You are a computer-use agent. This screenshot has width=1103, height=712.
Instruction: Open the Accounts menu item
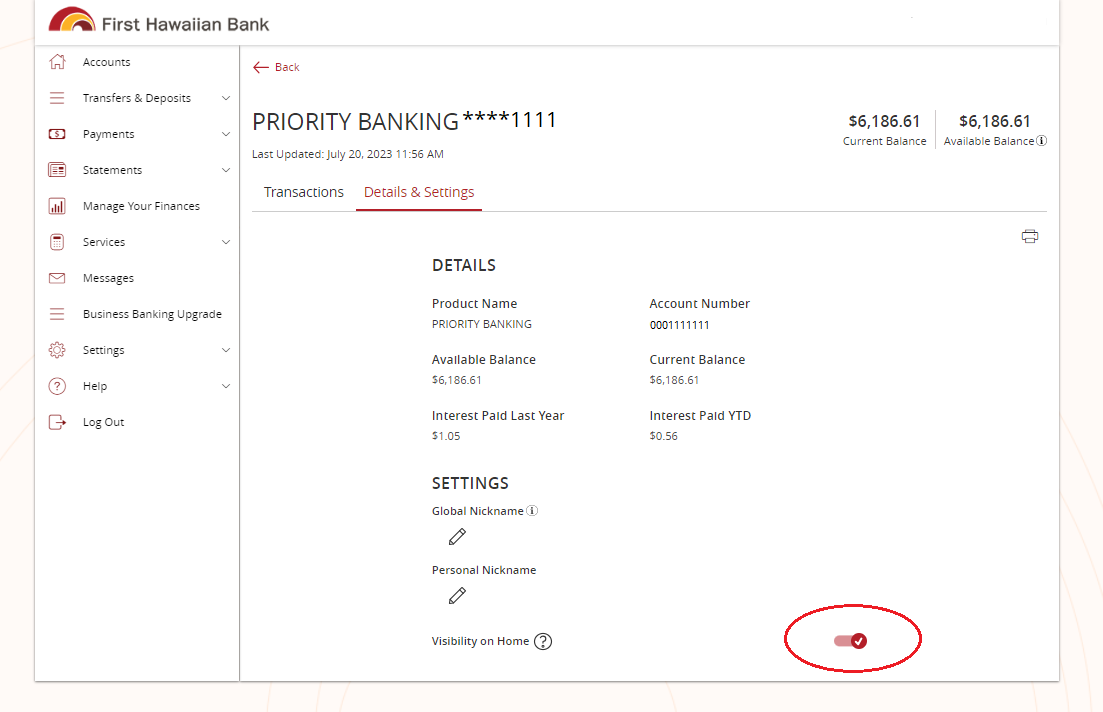coord(106,62)
